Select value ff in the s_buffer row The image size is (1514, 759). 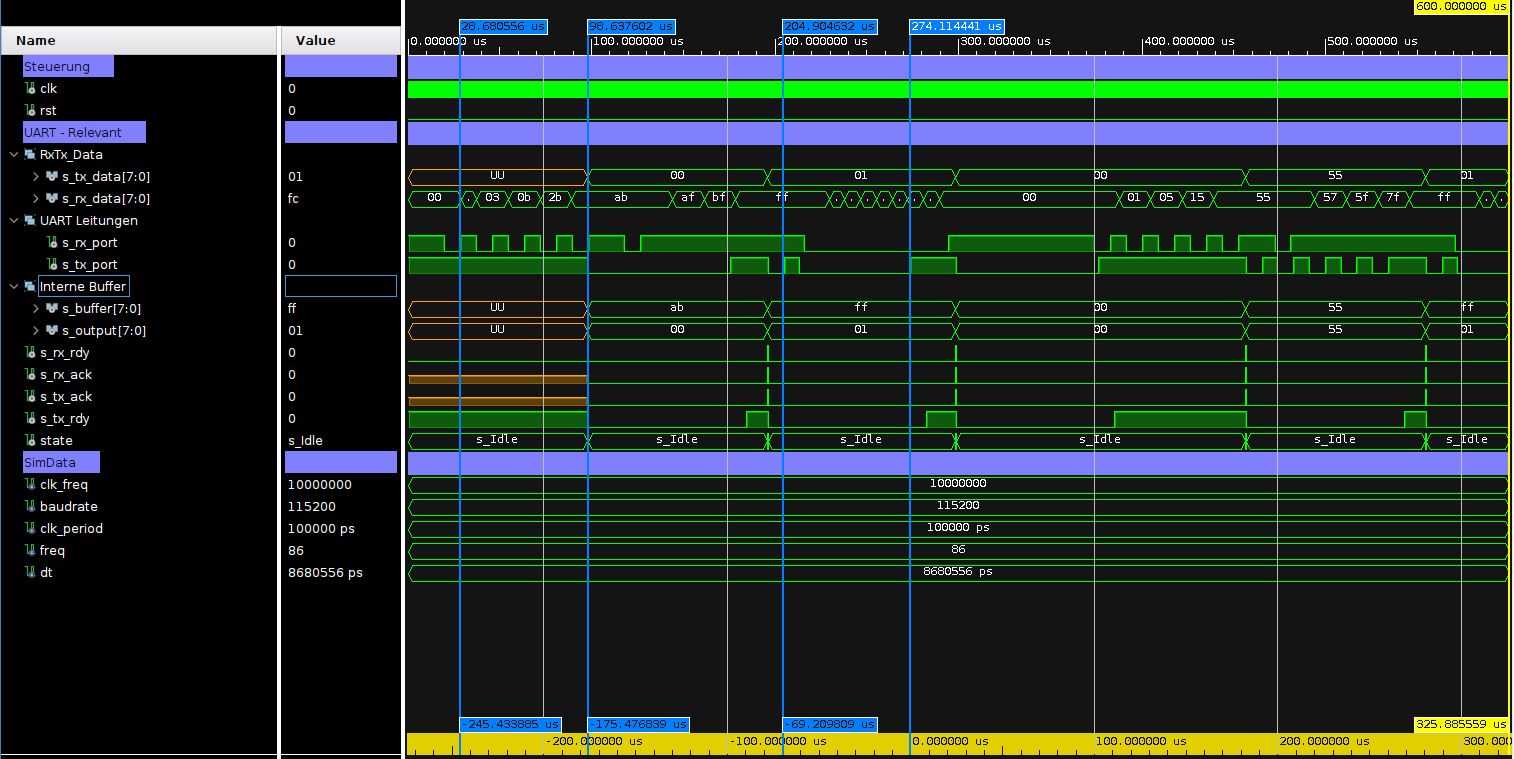[x=293, y=309]
